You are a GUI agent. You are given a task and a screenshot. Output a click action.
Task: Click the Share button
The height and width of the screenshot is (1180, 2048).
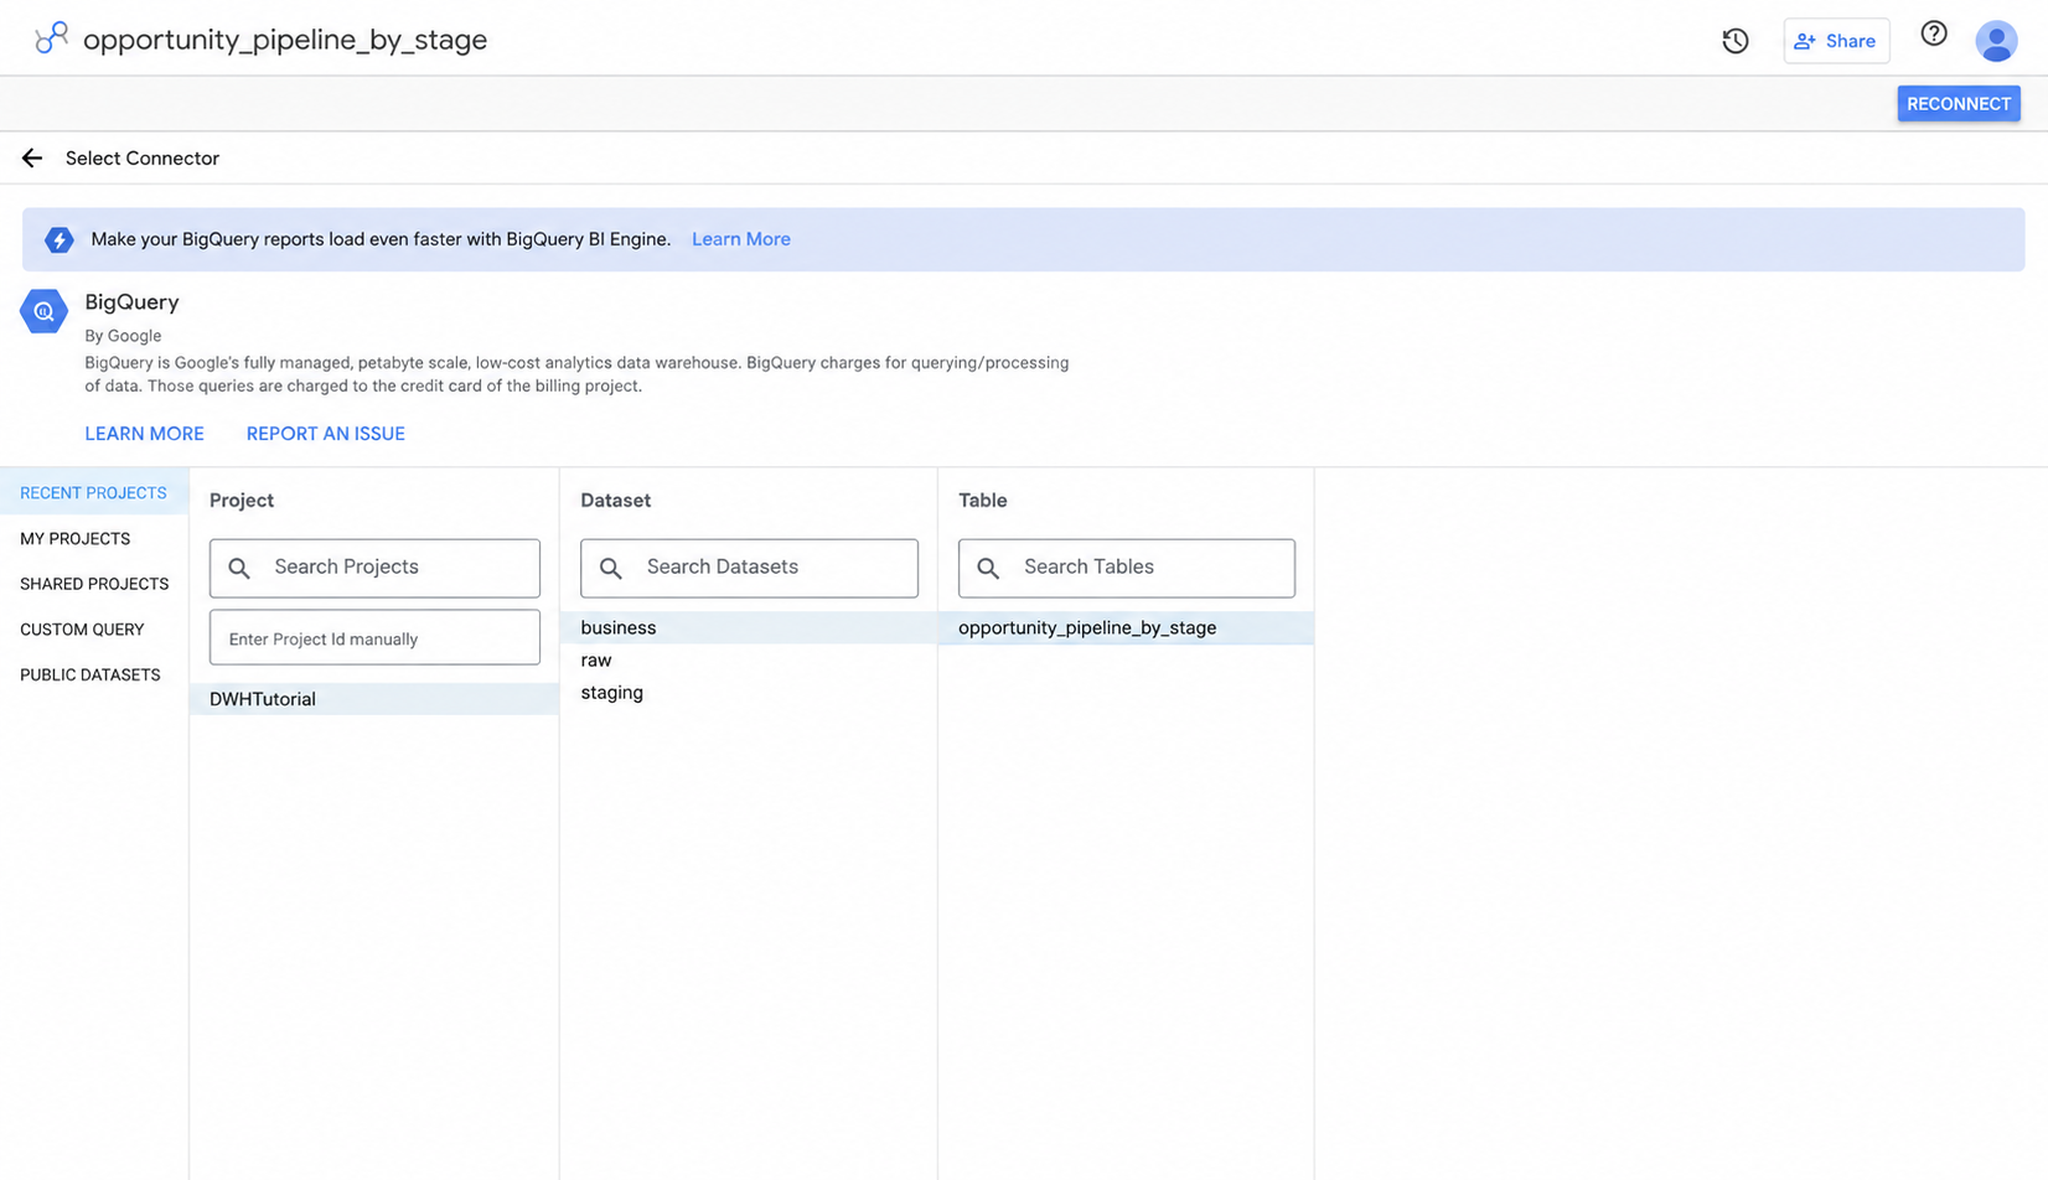pos(1836,41)
